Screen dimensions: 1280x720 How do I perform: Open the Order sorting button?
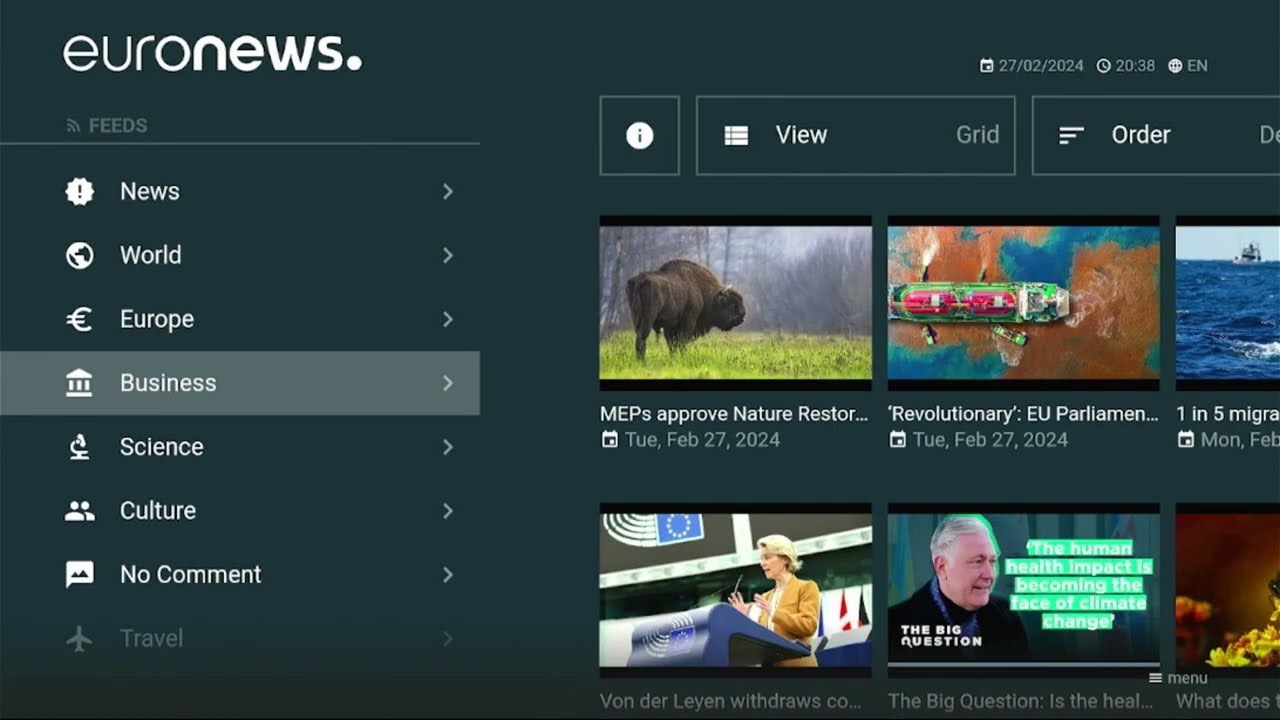(1156, 135)
